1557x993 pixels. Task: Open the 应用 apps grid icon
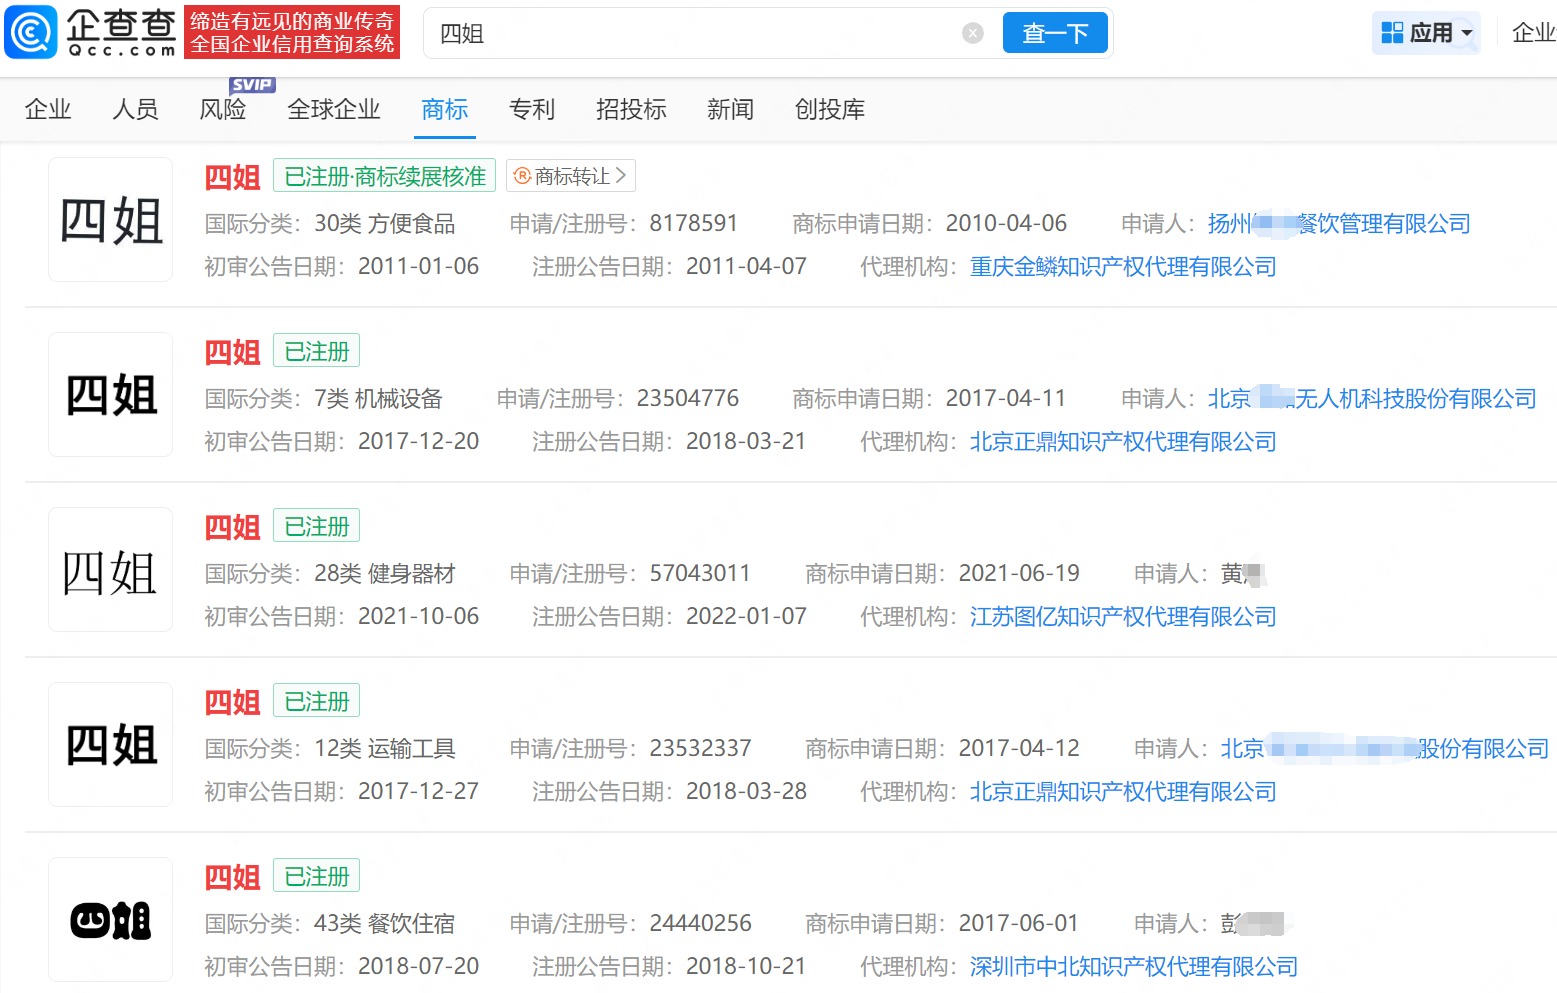(1394, 32)
